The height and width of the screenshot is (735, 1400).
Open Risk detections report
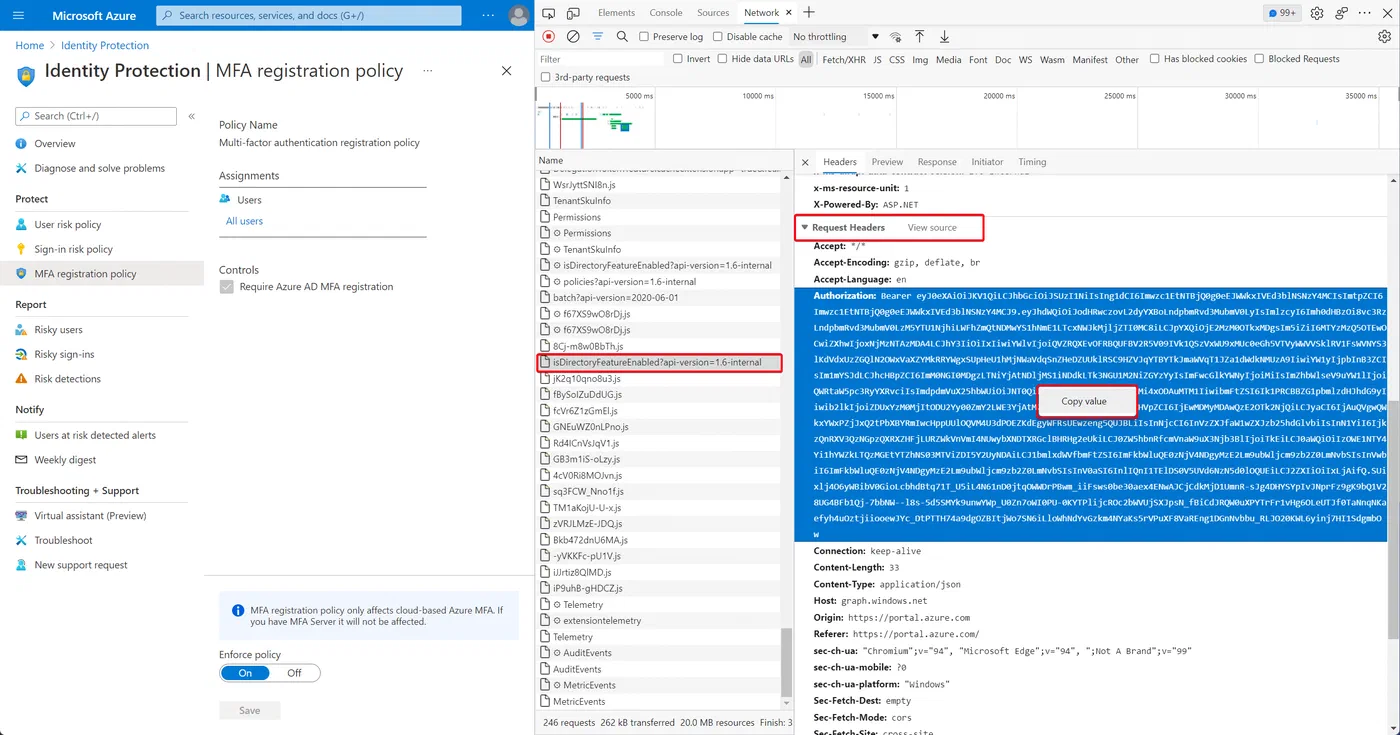67,379
